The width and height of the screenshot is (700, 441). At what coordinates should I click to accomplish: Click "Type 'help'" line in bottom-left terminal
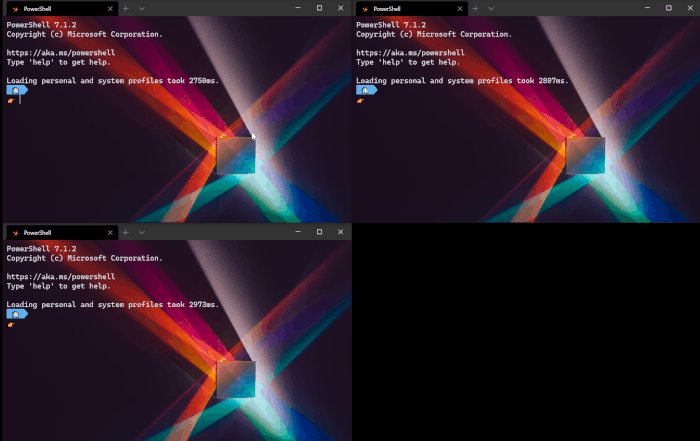click(58, 287)
